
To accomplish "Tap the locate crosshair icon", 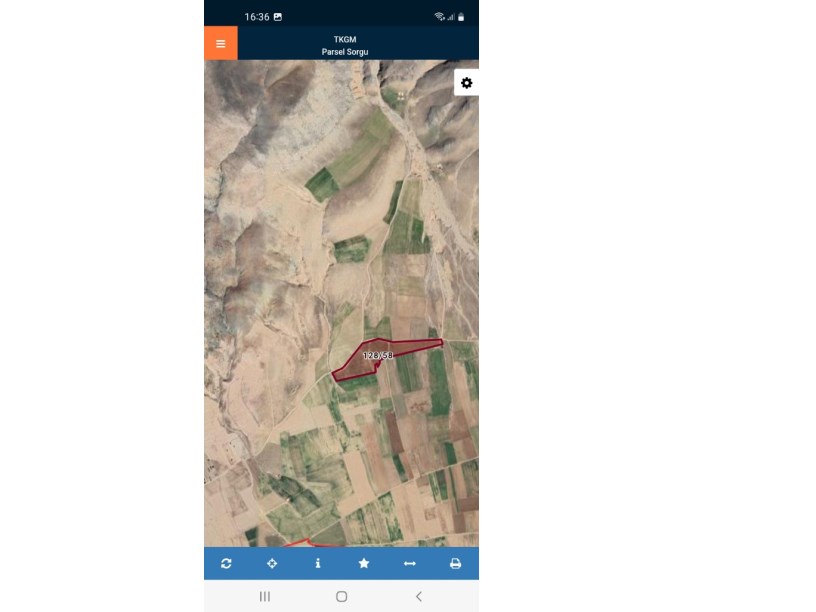I will 272,563.
